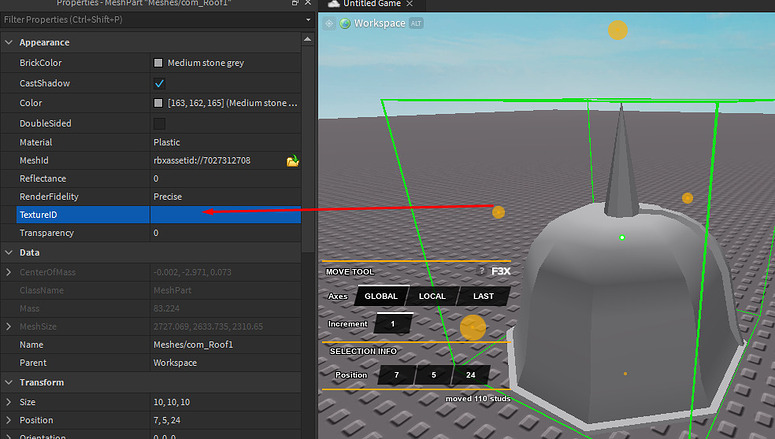The width and height of the screenshot is (775, 439).
Task: Click the MeshId folder browse icon
Action: [x=293, y=161]
